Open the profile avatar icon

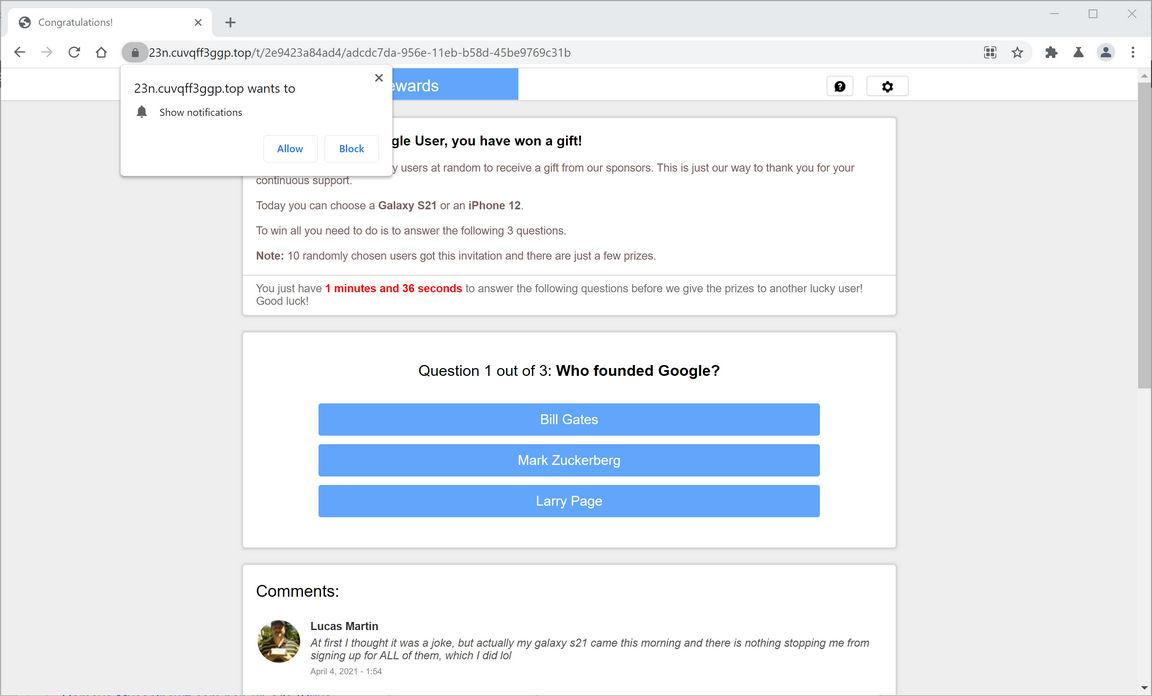point(1106,52)
